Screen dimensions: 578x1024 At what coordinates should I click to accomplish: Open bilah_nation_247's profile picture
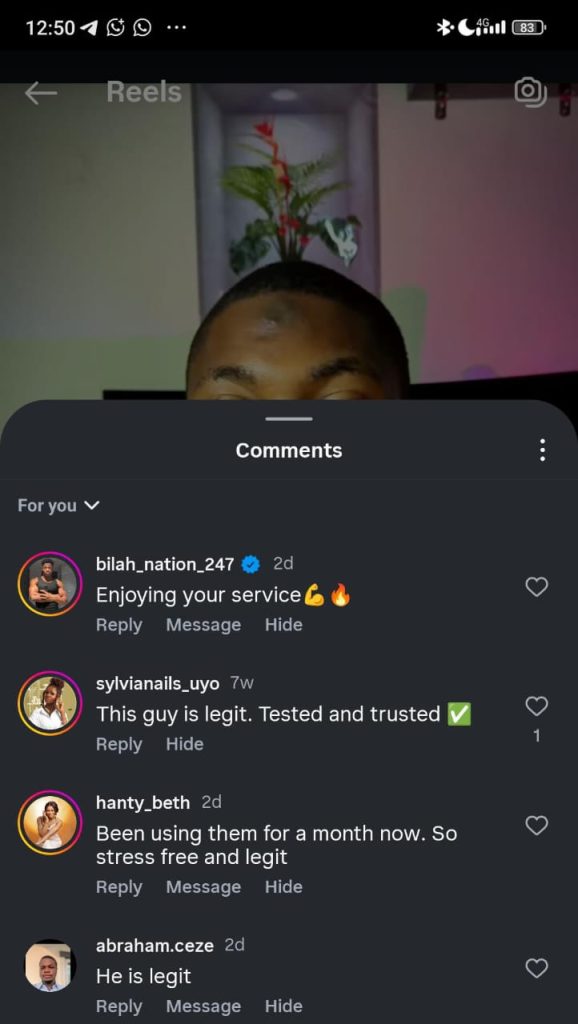coord(50,584)
